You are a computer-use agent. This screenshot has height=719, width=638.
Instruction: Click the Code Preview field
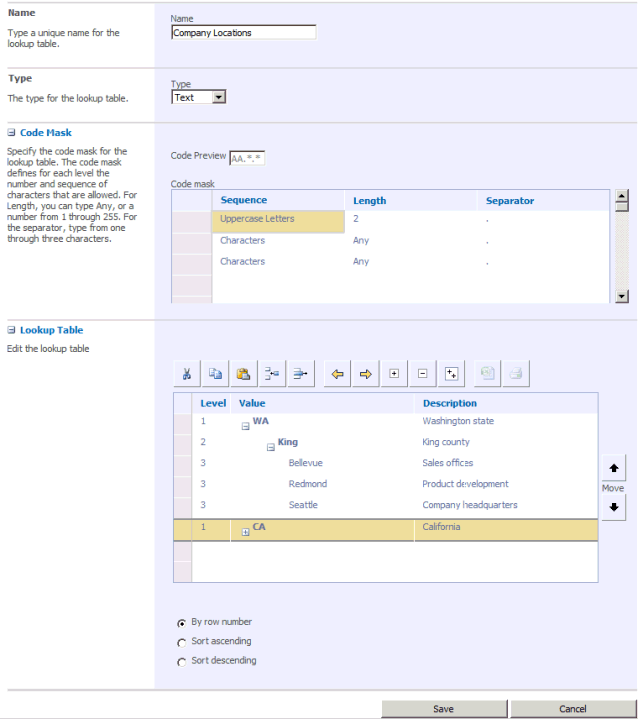click(247, 158)
